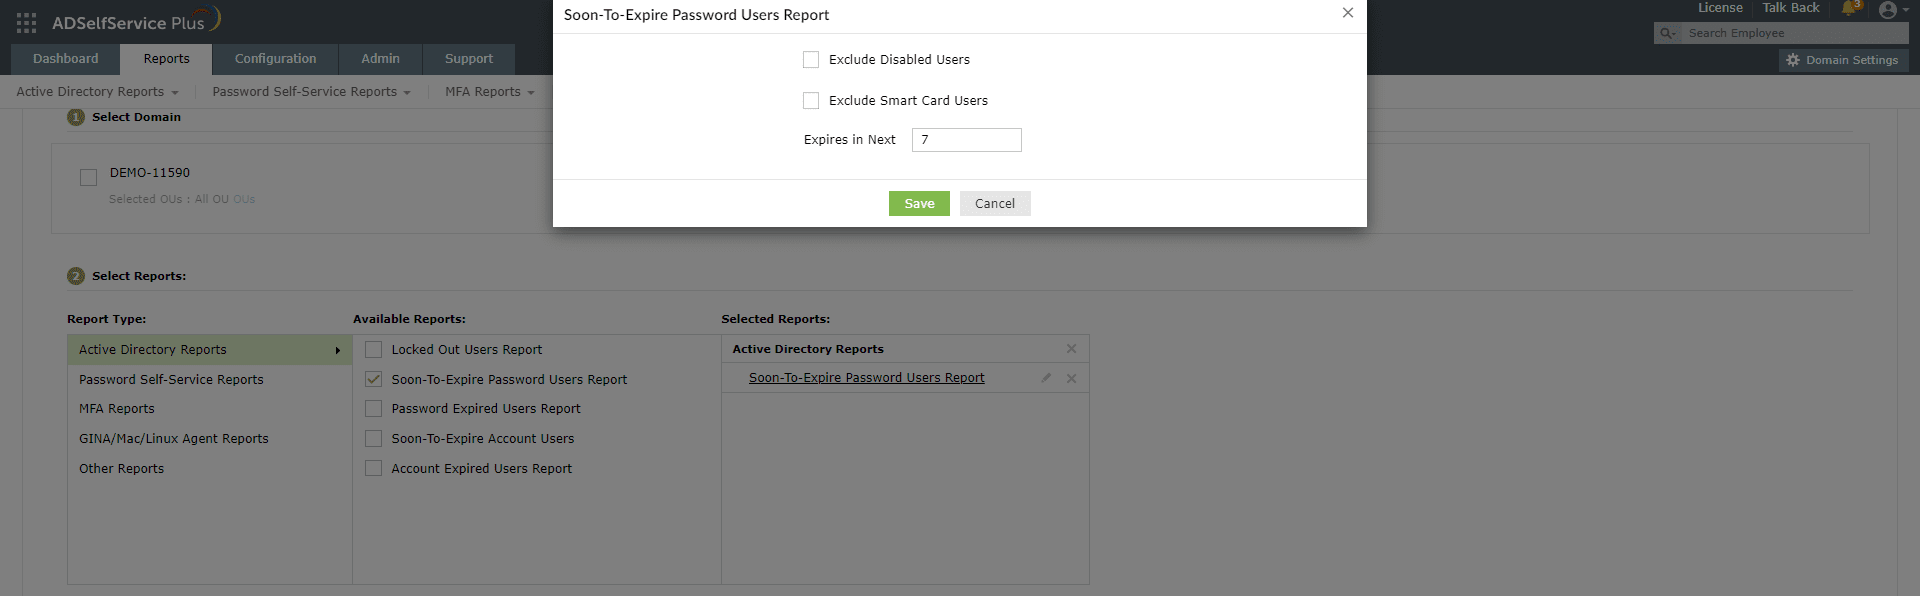Screen dimensions: 1920x596
Task: Click the search magnifier icon
Action: 1667,34
